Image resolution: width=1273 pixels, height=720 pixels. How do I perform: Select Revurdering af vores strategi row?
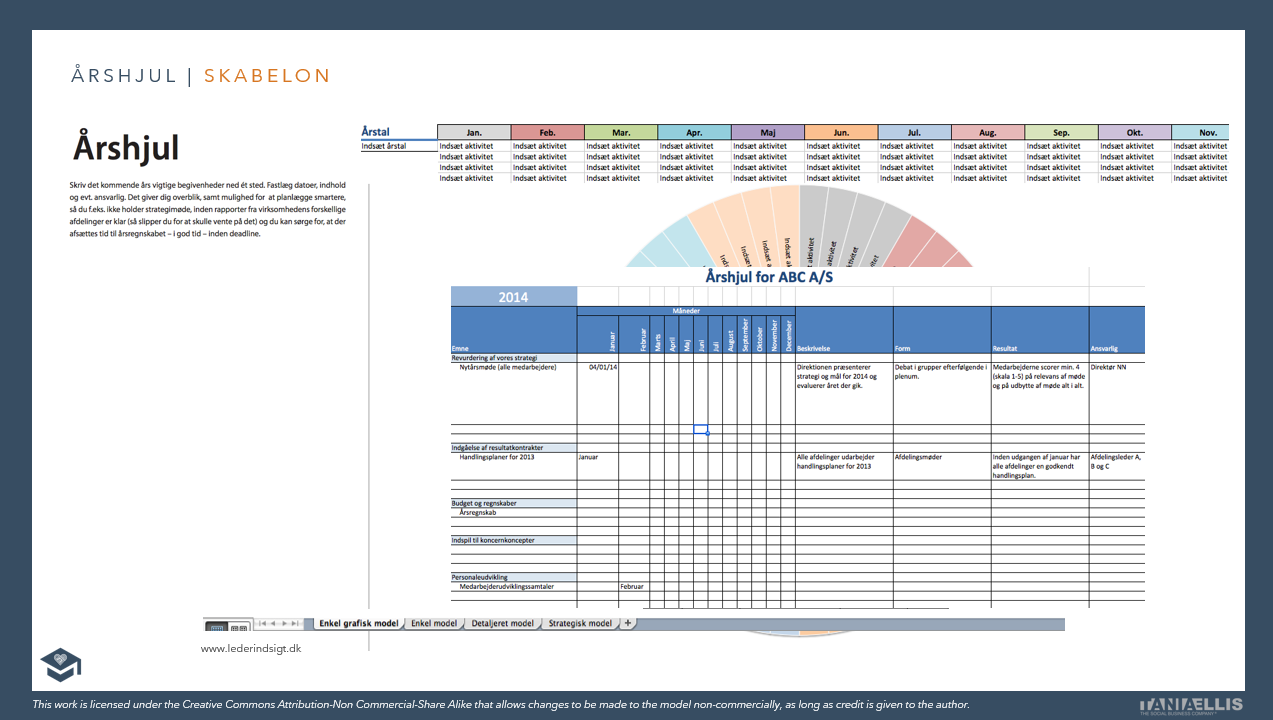[x=514, y=357]
